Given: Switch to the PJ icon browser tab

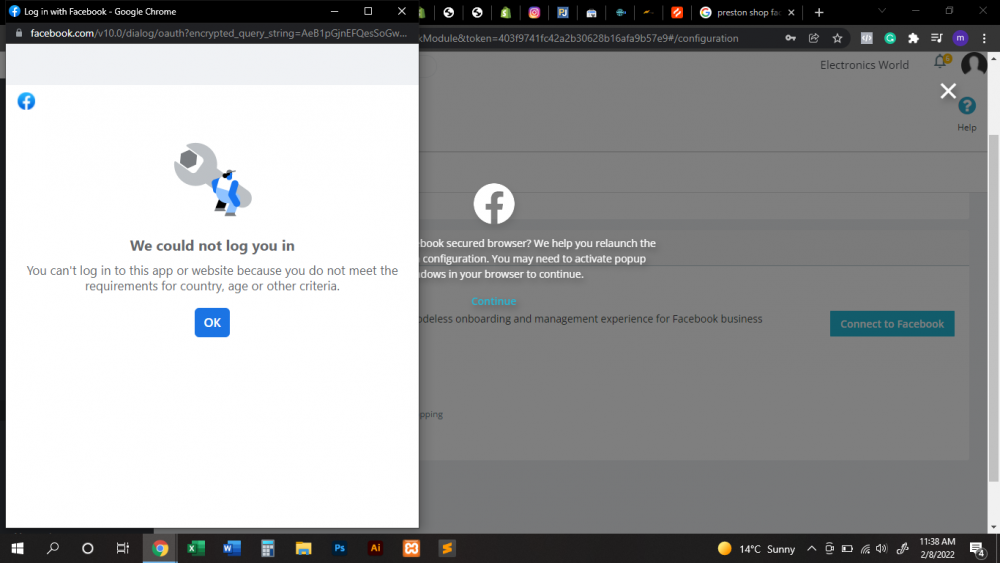Looking at the screenshot, I should pos(562,12).
